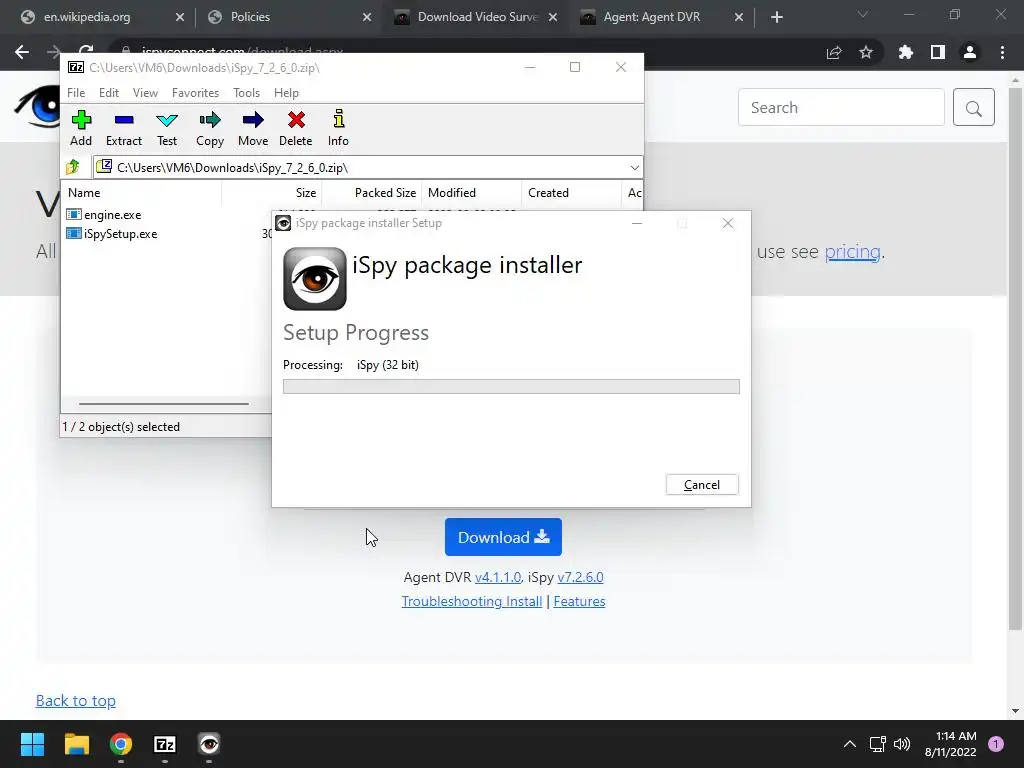Go back in the browser
This screenshot has height=768, width=1024.
tap(22, 52)
